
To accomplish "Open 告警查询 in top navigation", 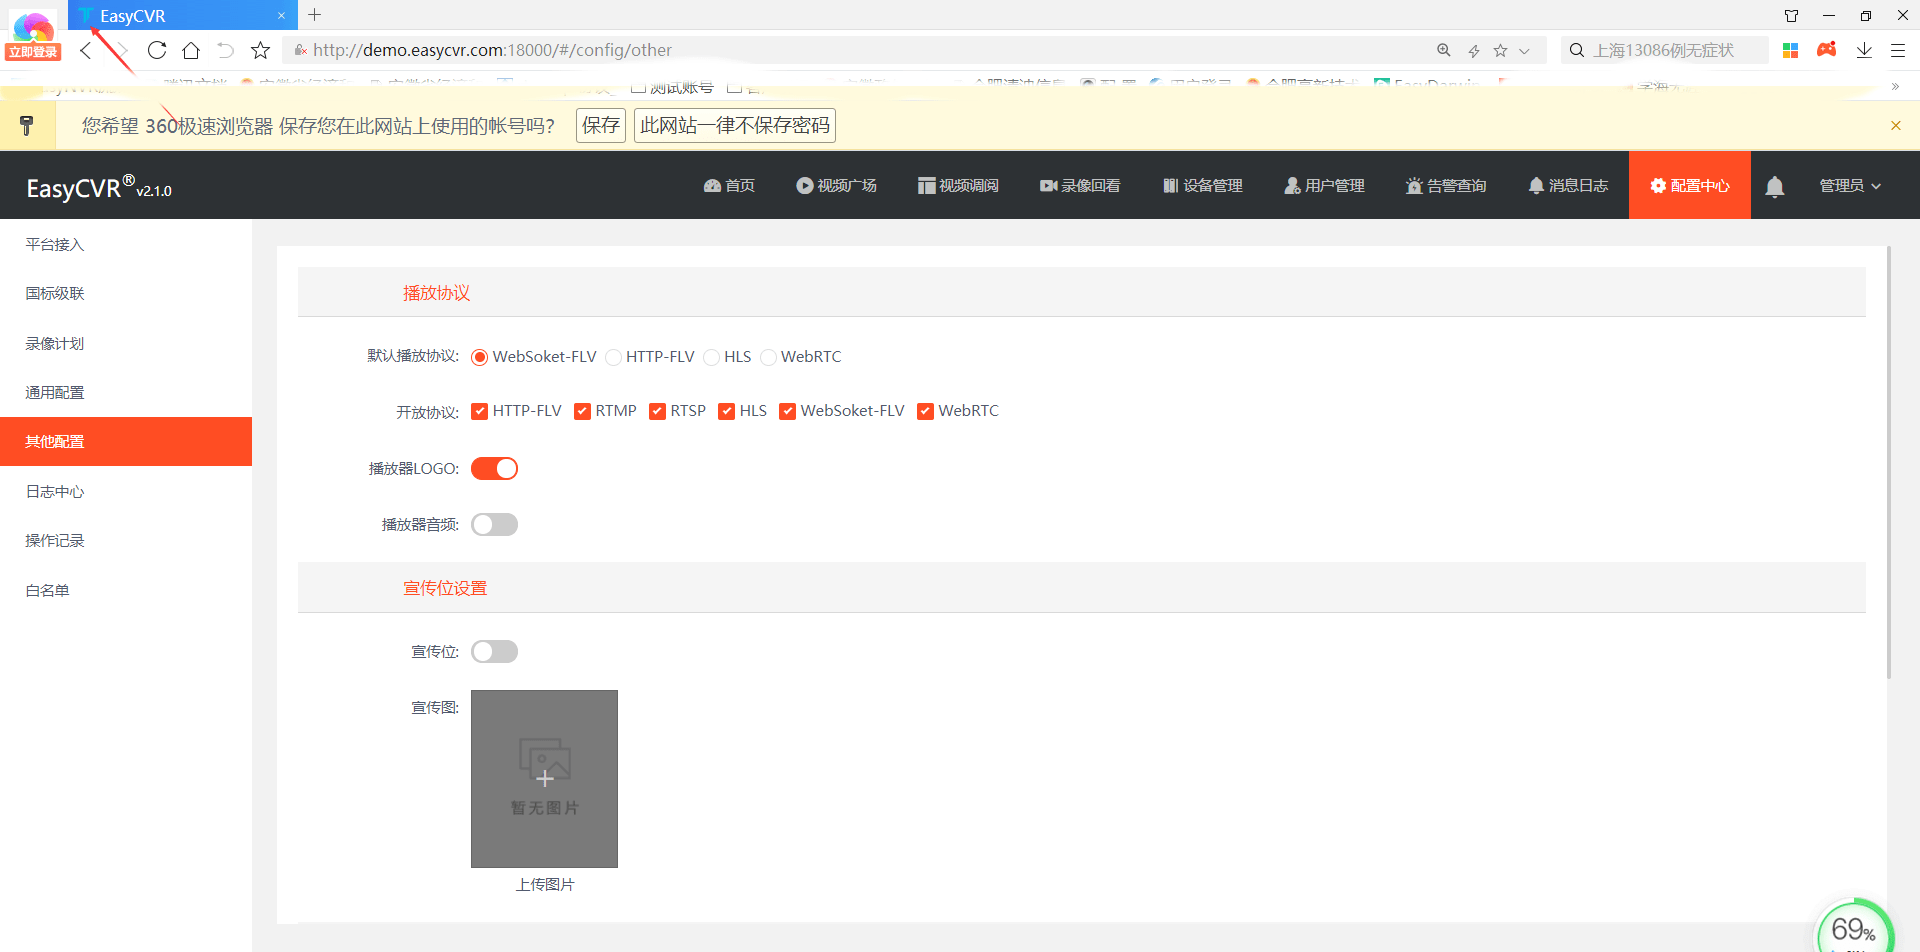I will [1446, 185].
